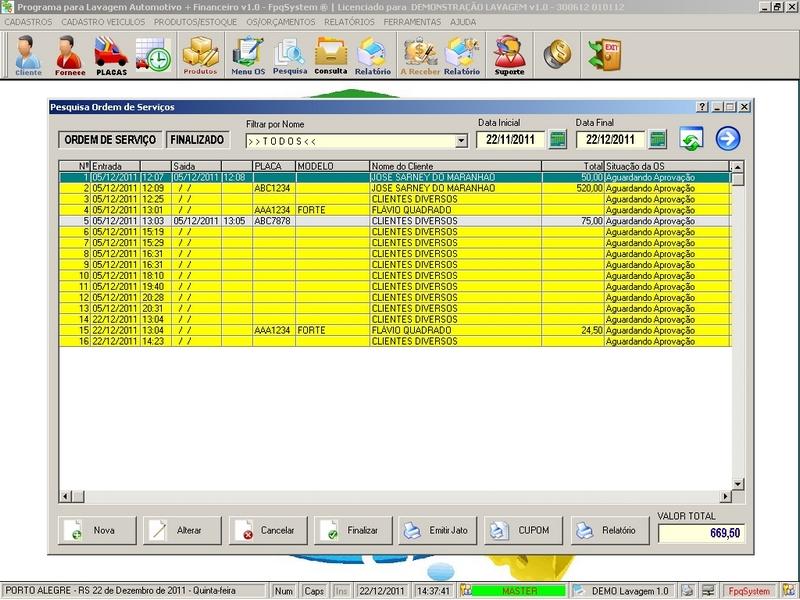Click the VALOR TOTAL field
Viewport: 800px width, 600px height.
pyautogui.click(x=702, y=533)
